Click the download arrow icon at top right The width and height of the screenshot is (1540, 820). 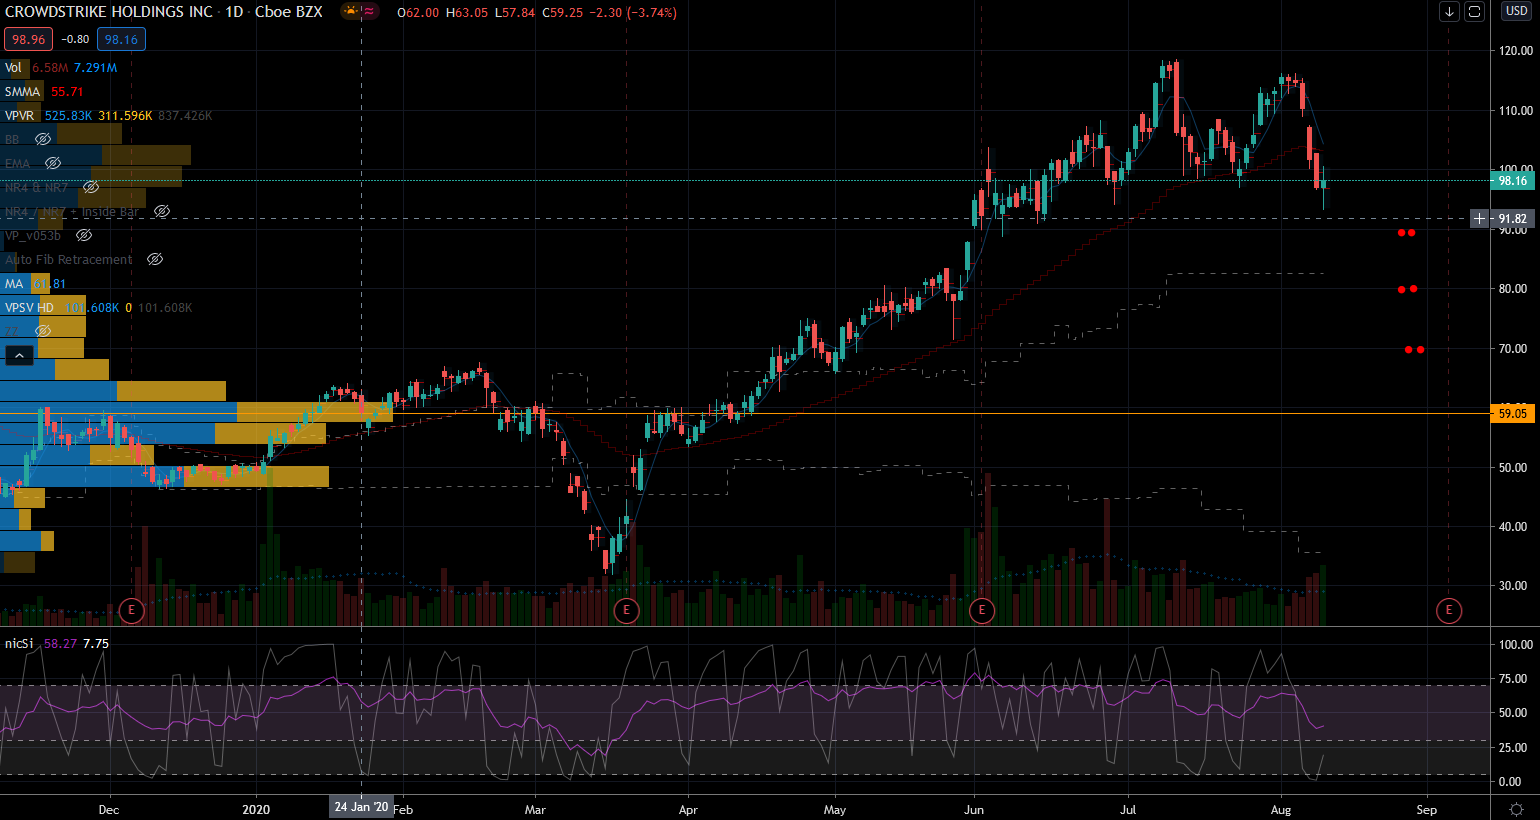(1450, 12)
